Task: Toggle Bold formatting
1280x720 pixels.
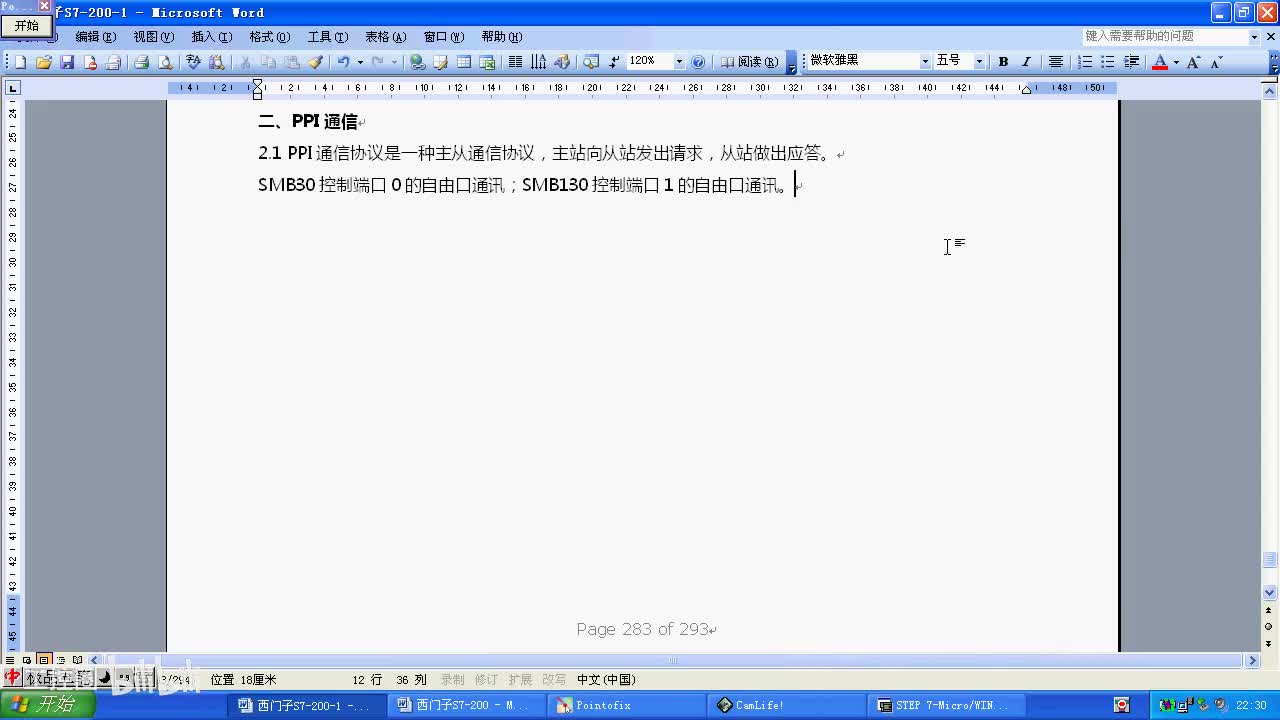Action: (1003, 62)
